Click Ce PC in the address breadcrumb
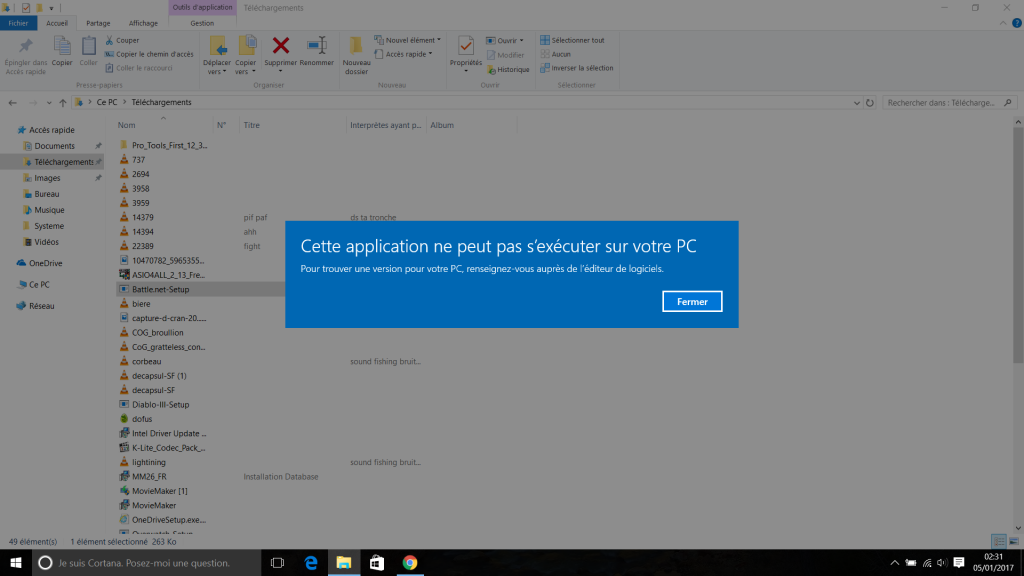Viewport: 1024px width, 576px height. click(107, 103)
